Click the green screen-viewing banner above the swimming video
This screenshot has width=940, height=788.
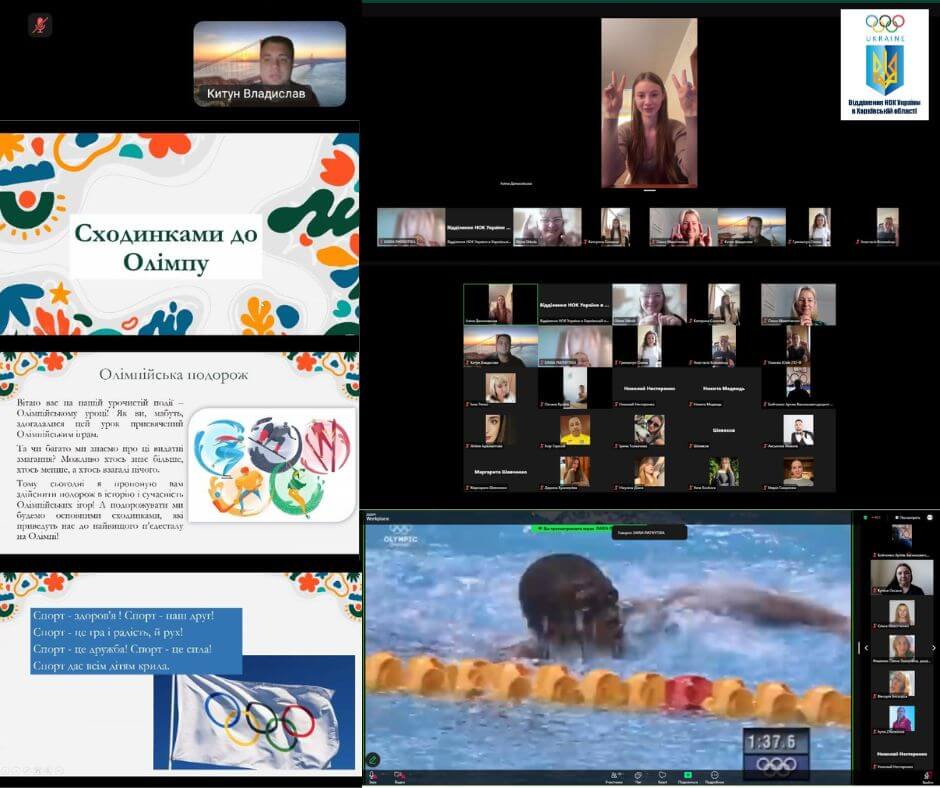click(571, 529)
